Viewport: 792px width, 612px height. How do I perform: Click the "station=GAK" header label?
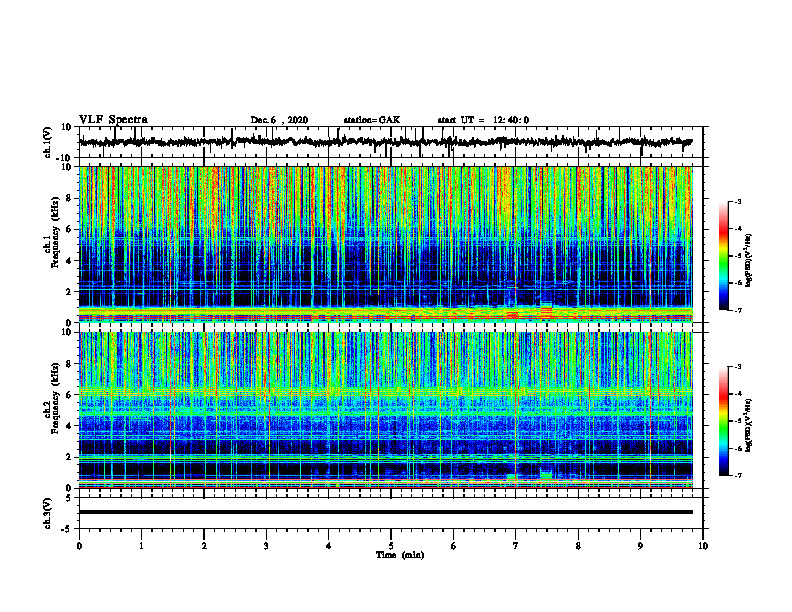372,120
